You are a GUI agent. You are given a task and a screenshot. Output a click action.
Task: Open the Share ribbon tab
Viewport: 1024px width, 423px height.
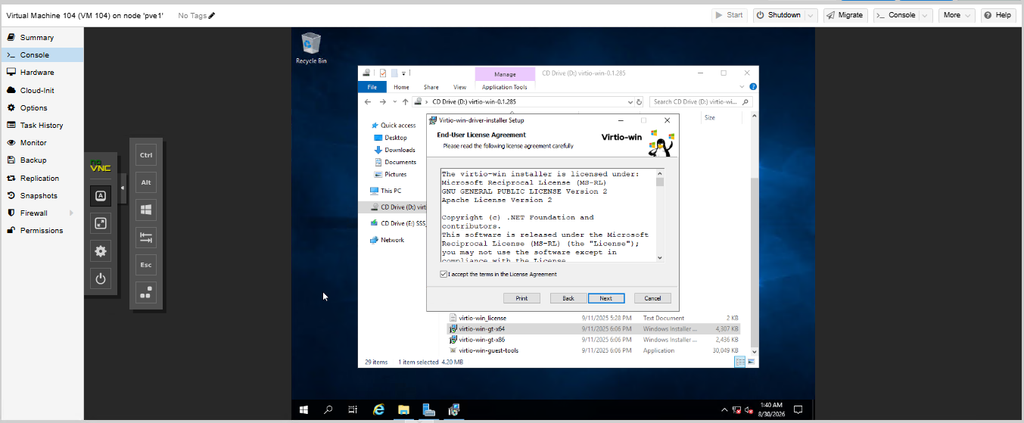[431, 87]
